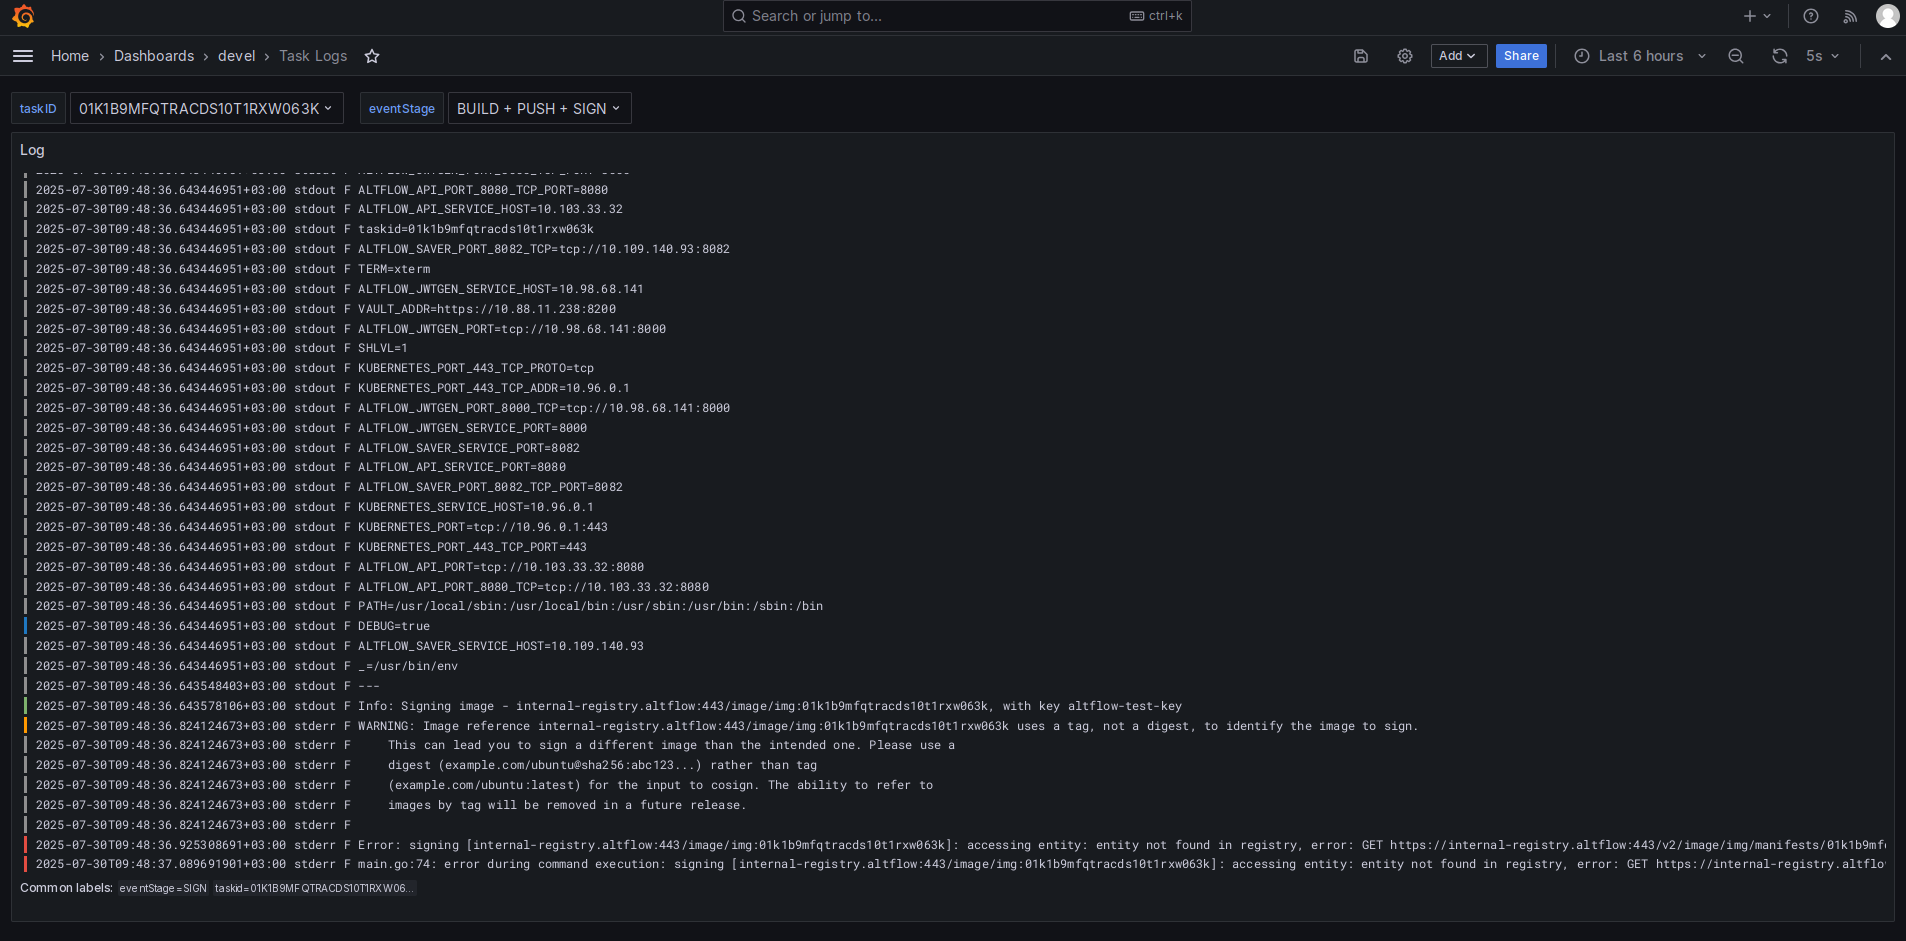Image resolution: width=1906 pixels, height=941 pixels.
Task: Go to the devel folder breadcrumb
Action: click(237, 56)
